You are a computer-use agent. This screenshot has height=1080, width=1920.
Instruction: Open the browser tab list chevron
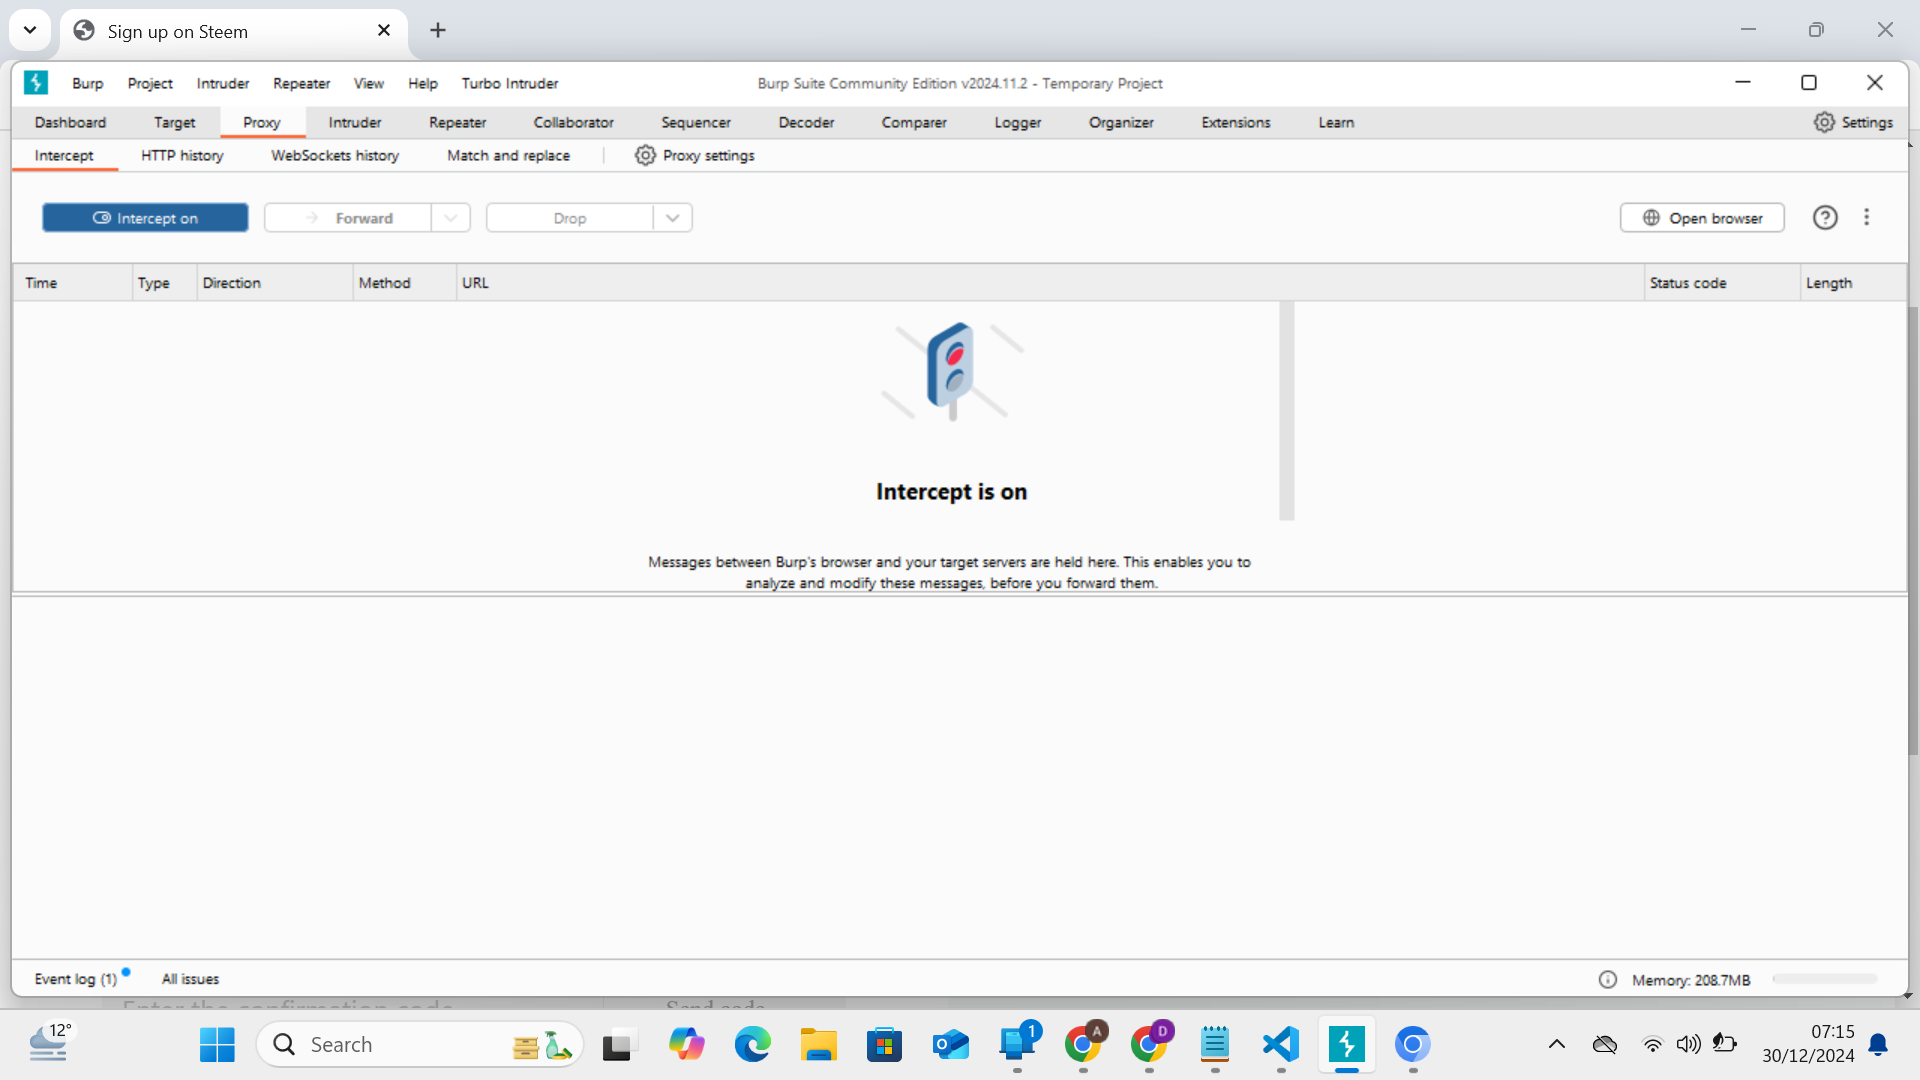coord(29,30)
